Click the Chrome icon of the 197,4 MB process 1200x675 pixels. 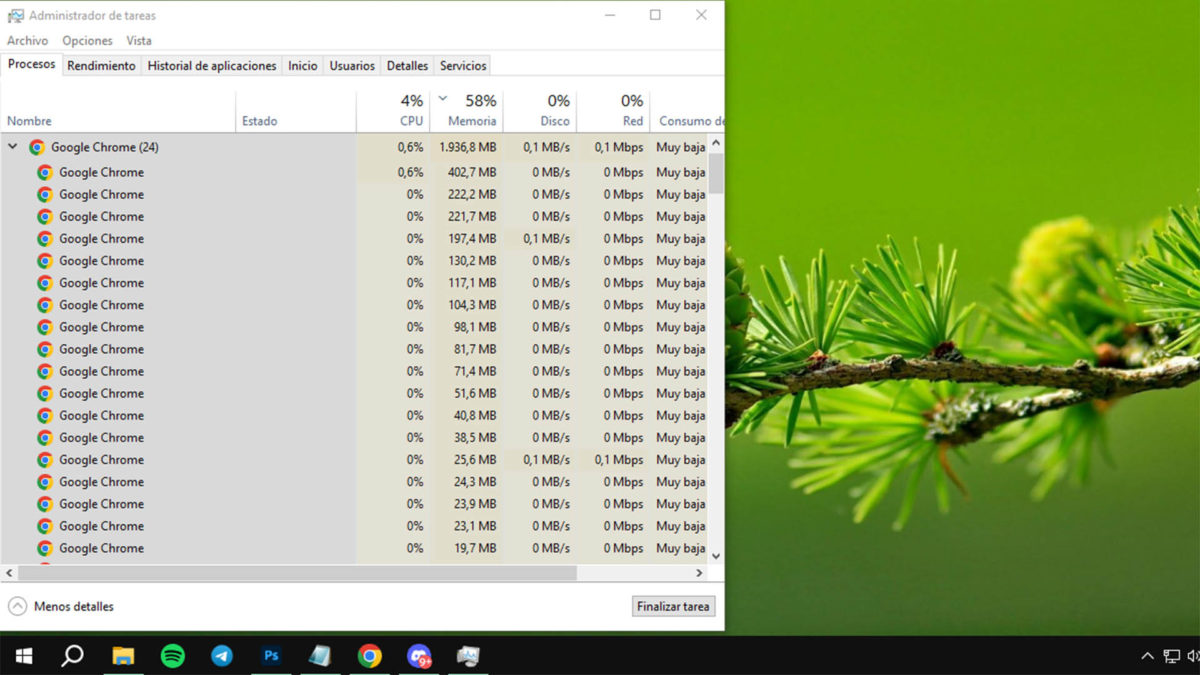pos(45,238)
